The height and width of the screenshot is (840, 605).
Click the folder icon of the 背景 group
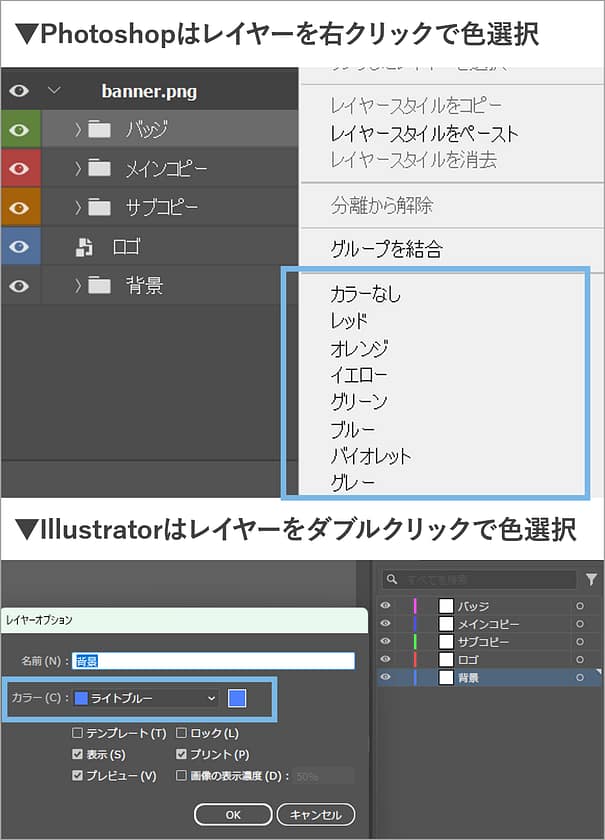click(x=98, y=286)
